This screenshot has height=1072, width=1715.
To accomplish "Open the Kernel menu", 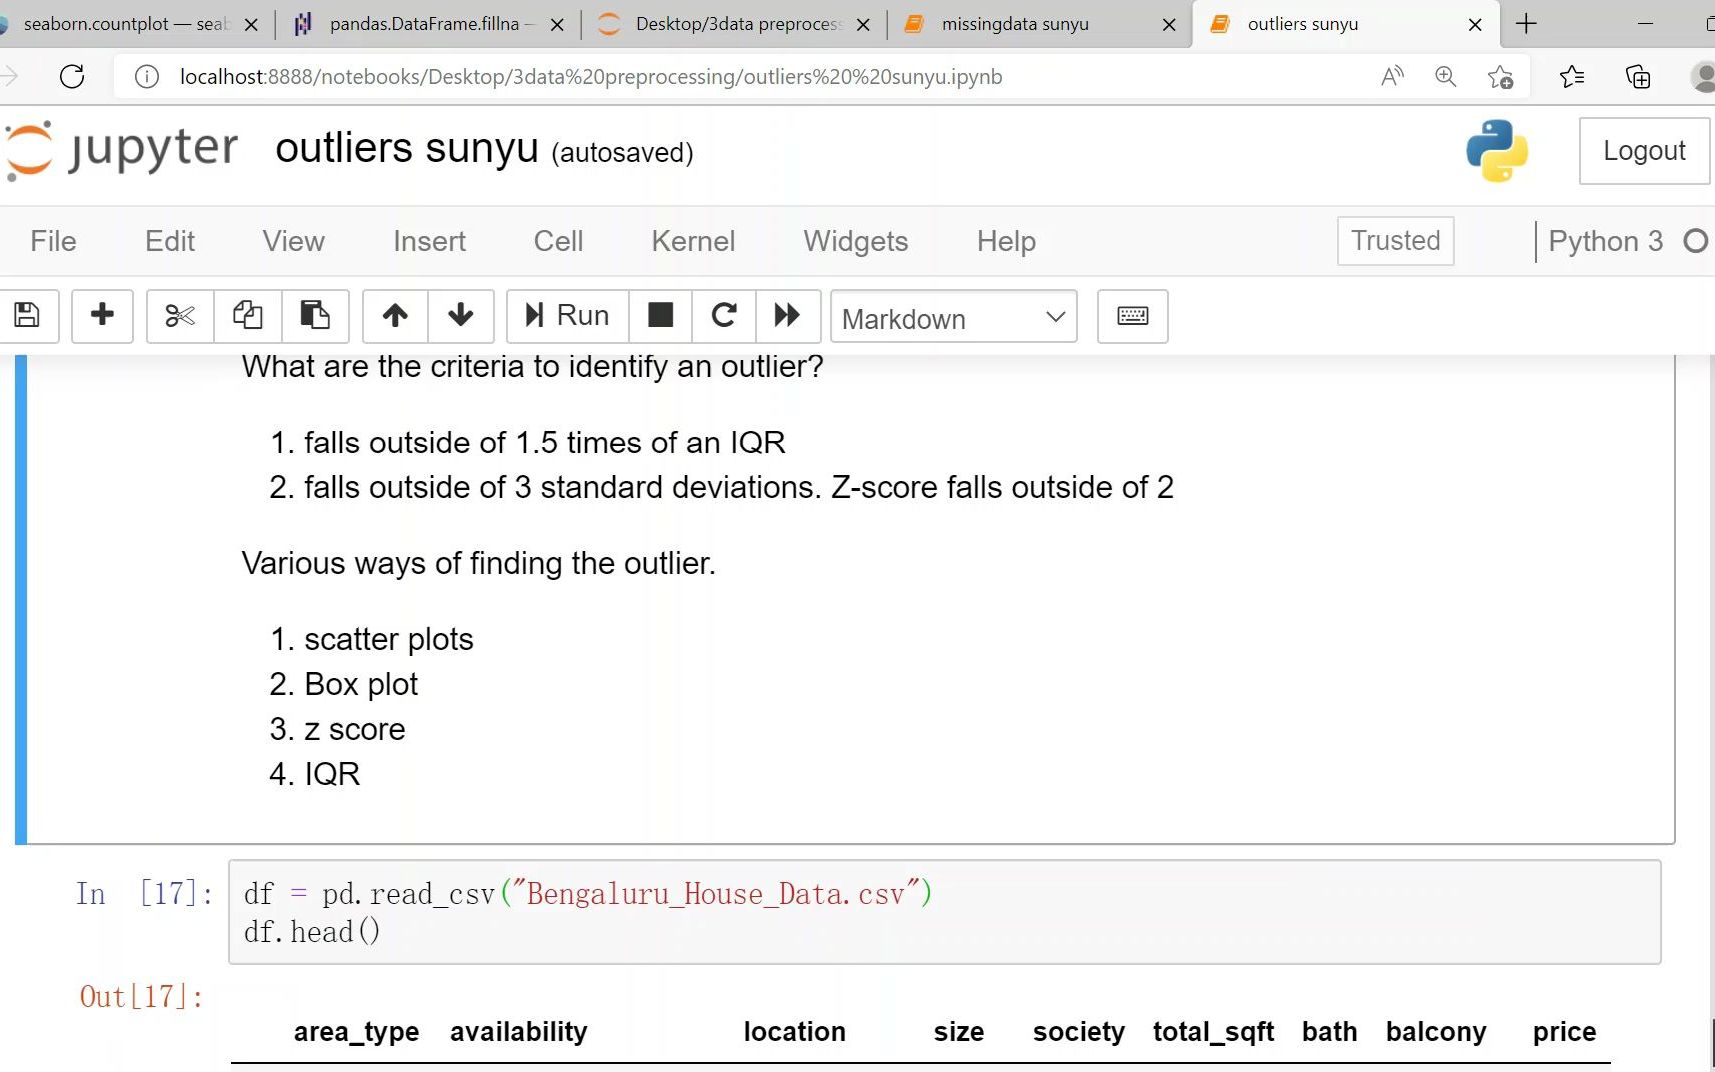I will (692, 241).
